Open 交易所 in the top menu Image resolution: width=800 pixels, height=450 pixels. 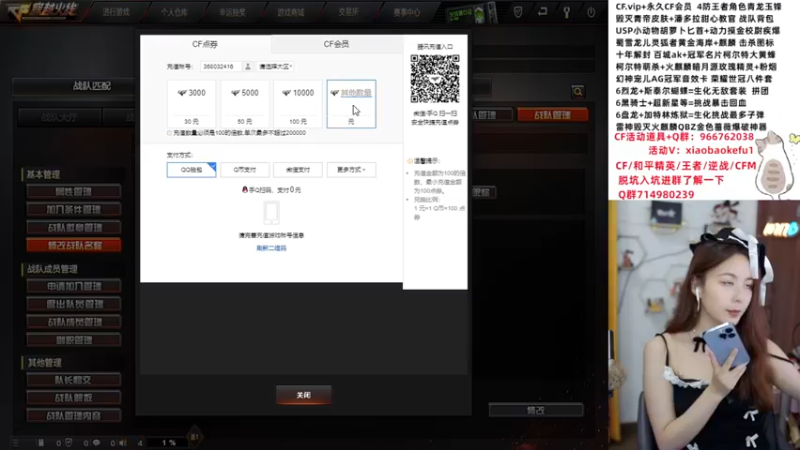[x=348, y=12]
